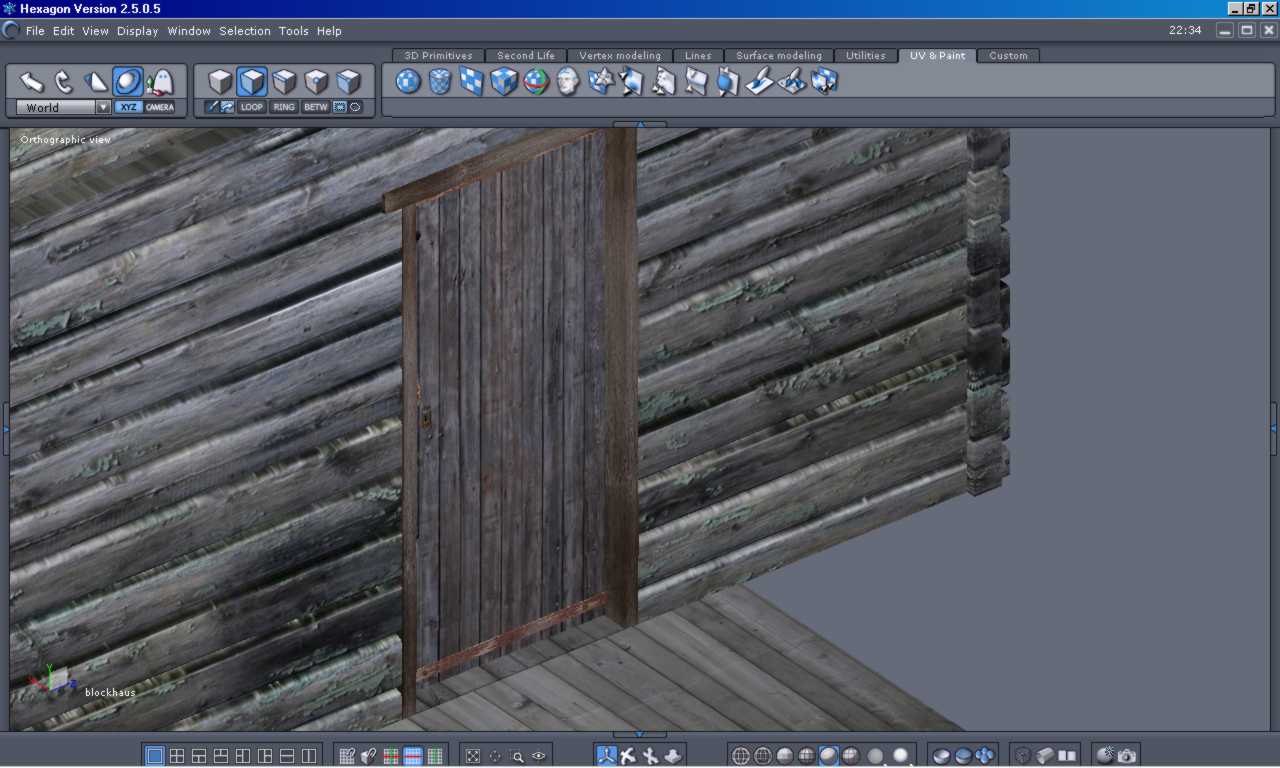Open the Second Life tab
Image resolution: width=1280 pixels, height=768 pixels.
point(526,56)
